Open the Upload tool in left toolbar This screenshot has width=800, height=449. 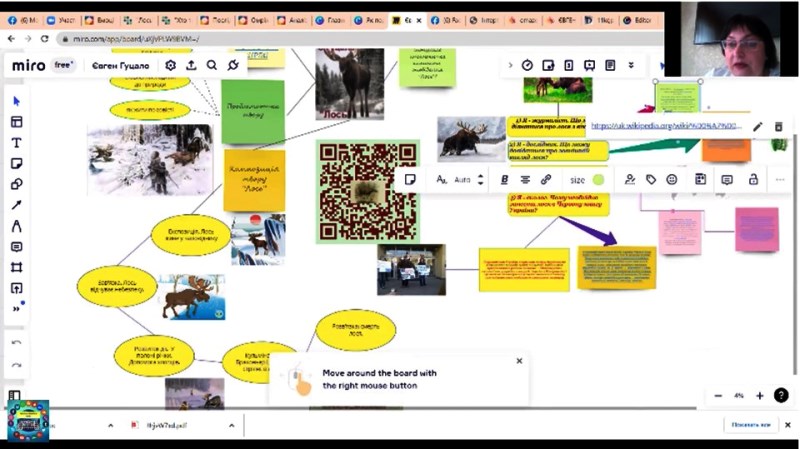click(16, 288)
